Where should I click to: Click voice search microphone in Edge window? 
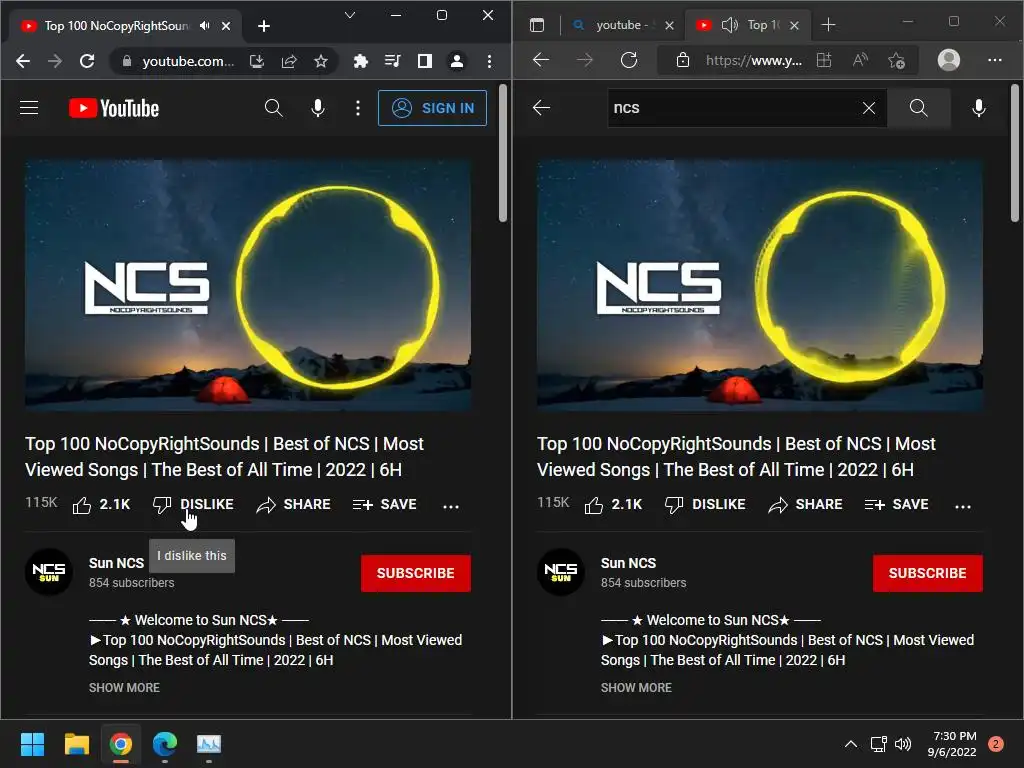979,108
